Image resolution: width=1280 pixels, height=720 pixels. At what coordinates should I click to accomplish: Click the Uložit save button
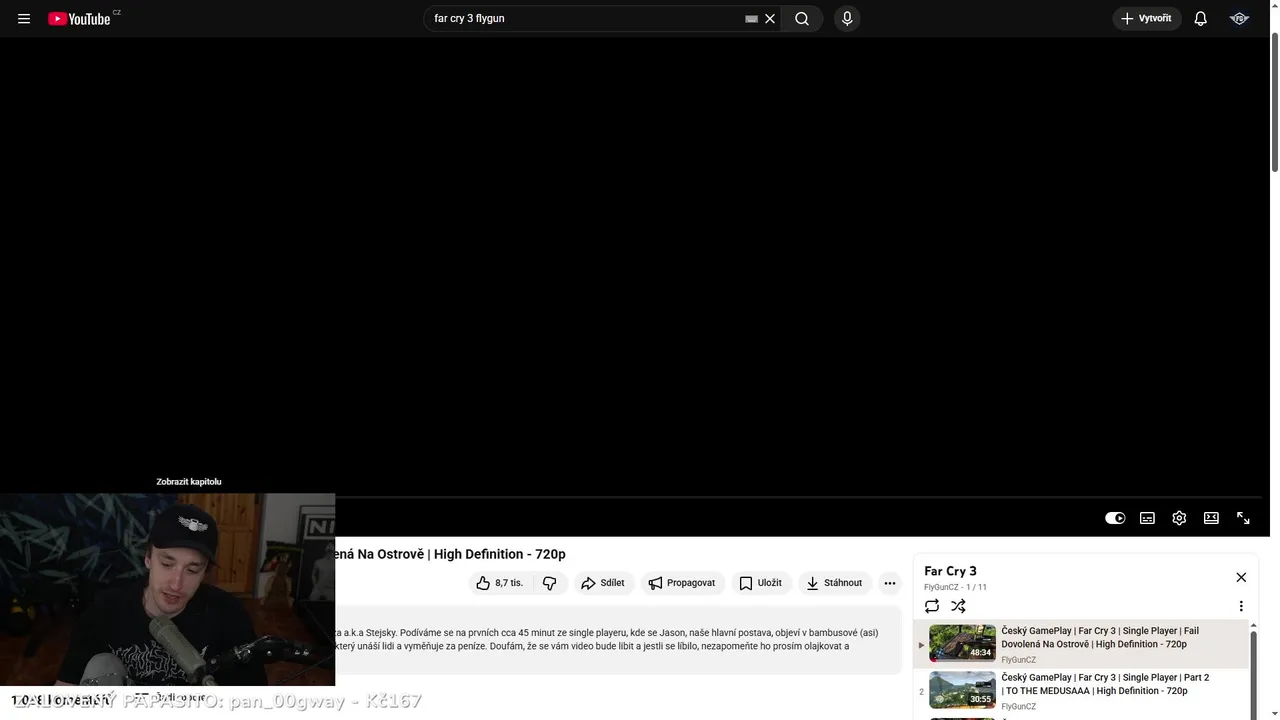pos(761,583)
